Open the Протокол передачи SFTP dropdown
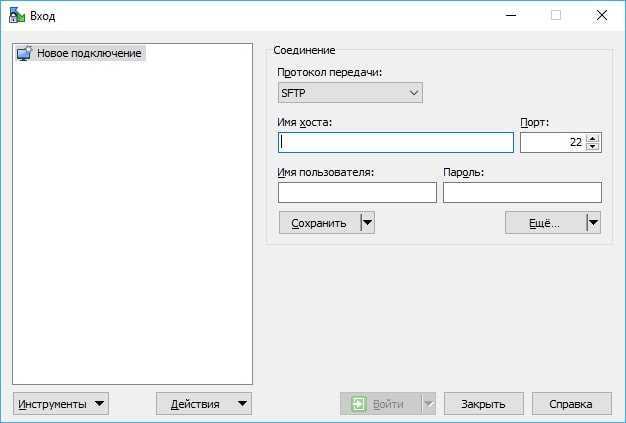This screenshot has width=626, height=423. pyautogui.click(x=350, y=93)
